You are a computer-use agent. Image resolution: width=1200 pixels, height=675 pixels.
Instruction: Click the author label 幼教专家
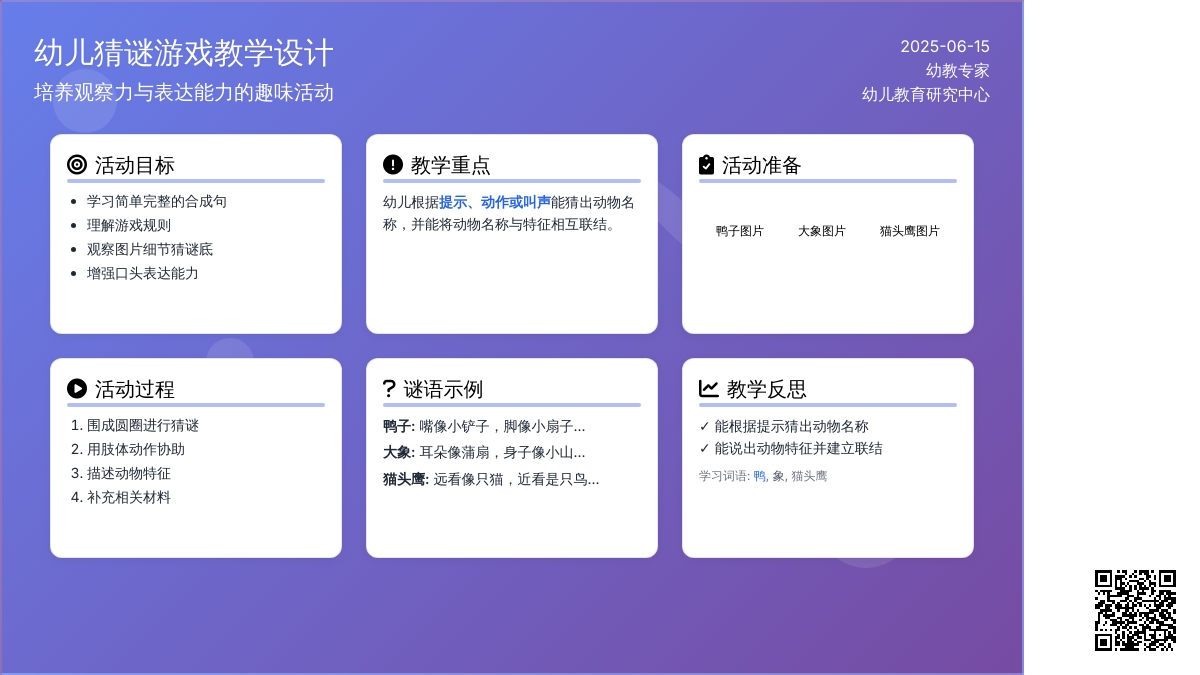click(x=958, y=70)
